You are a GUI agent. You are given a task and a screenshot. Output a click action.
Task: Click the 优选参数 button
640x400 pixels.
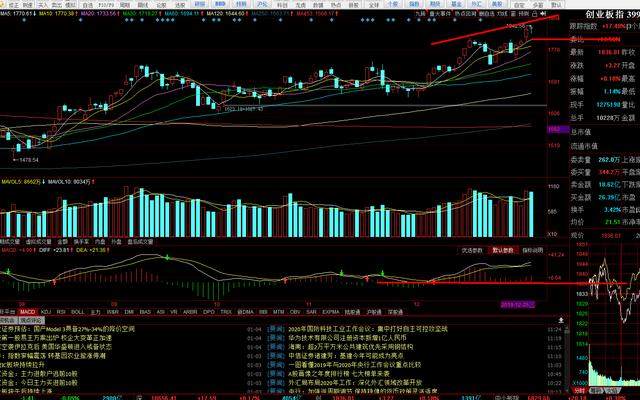471,250
